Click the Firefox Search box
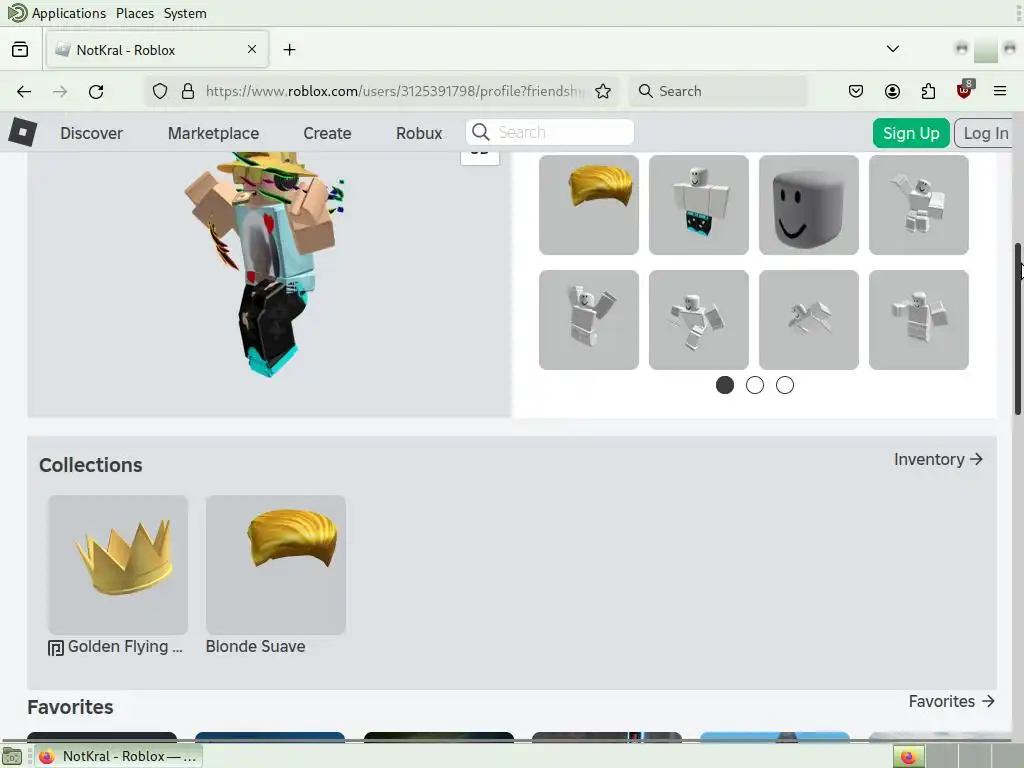 pyautogui.click(x=718, y=91)
